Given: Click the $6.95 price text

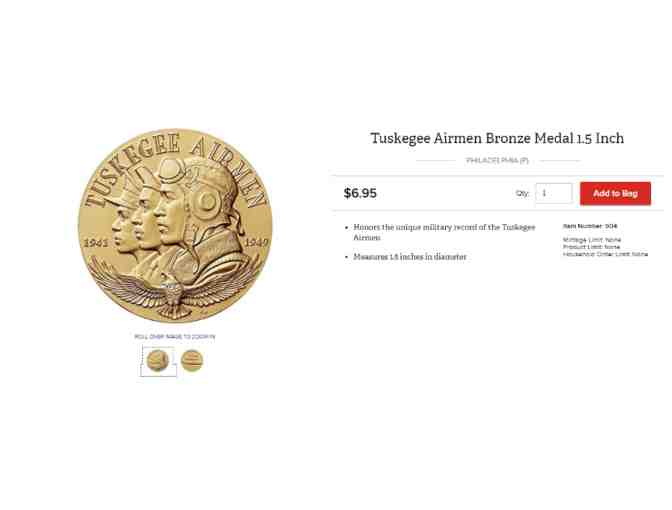Looking at the screenshot, I should (360, 193).
